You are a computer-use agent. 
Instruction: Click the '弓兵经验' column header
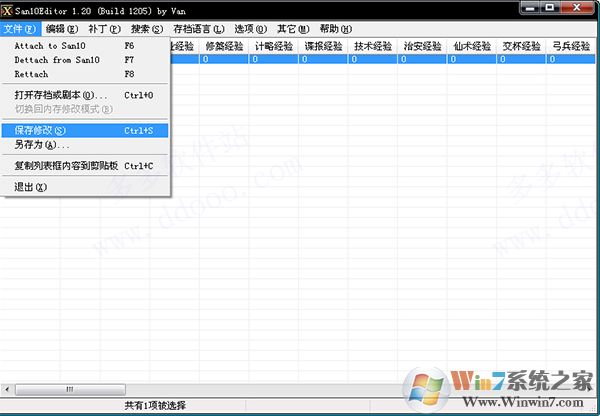[x=572, y=46]
